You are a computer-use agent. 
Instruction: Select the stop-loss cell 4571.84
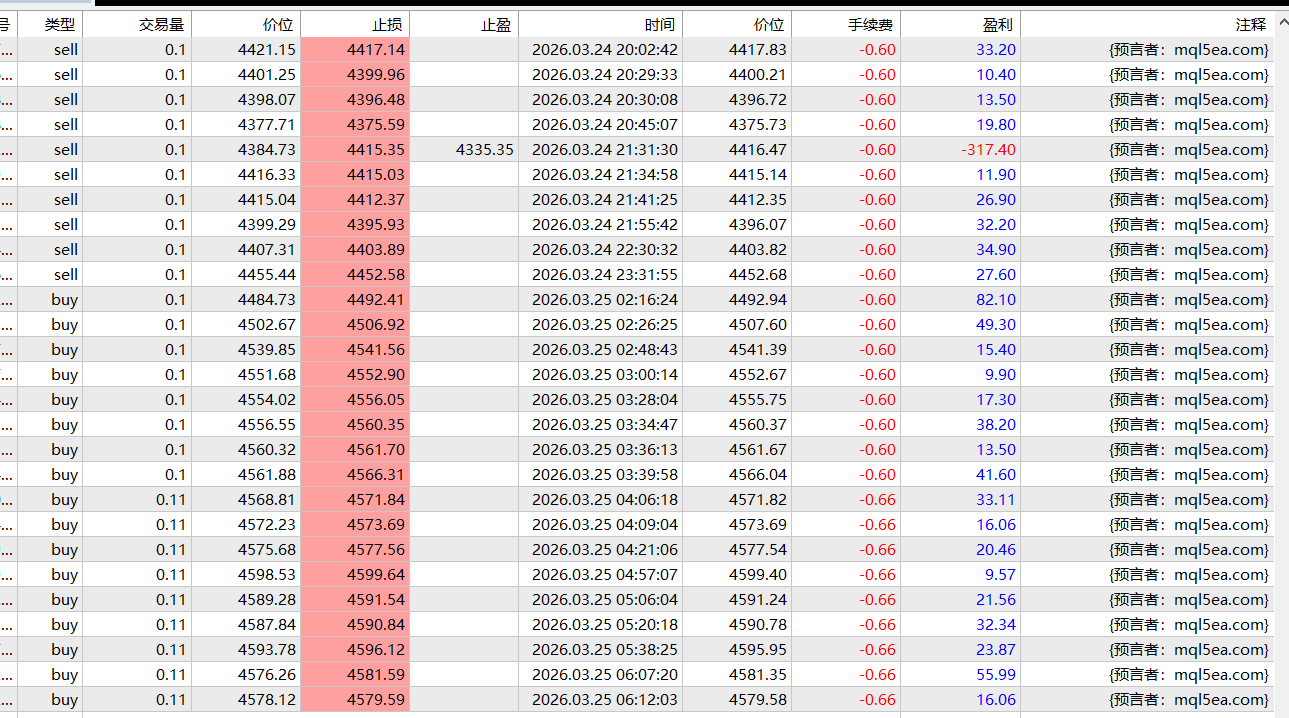click(x=375, y=500)
